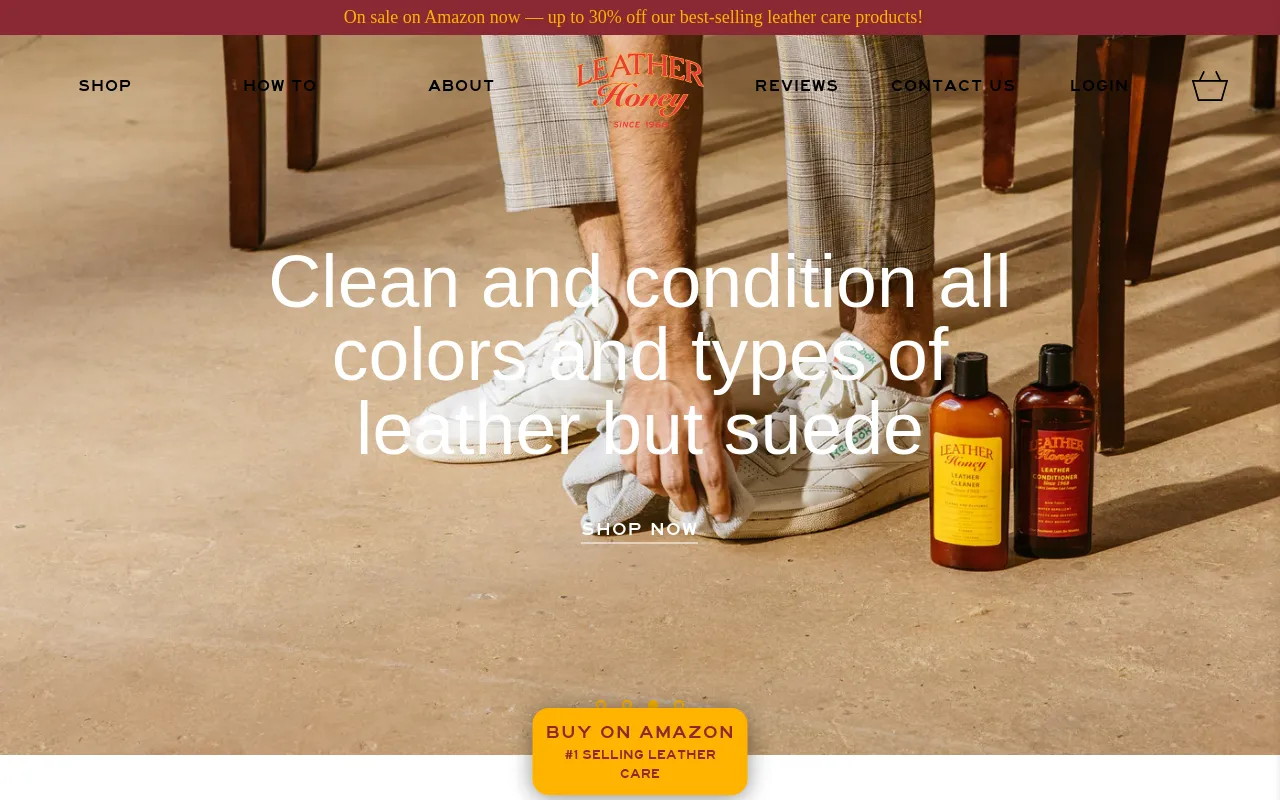Click the #1 Selling Leather Care text
This screenshot has width=1280, height=800.
(x=640, y=765)
